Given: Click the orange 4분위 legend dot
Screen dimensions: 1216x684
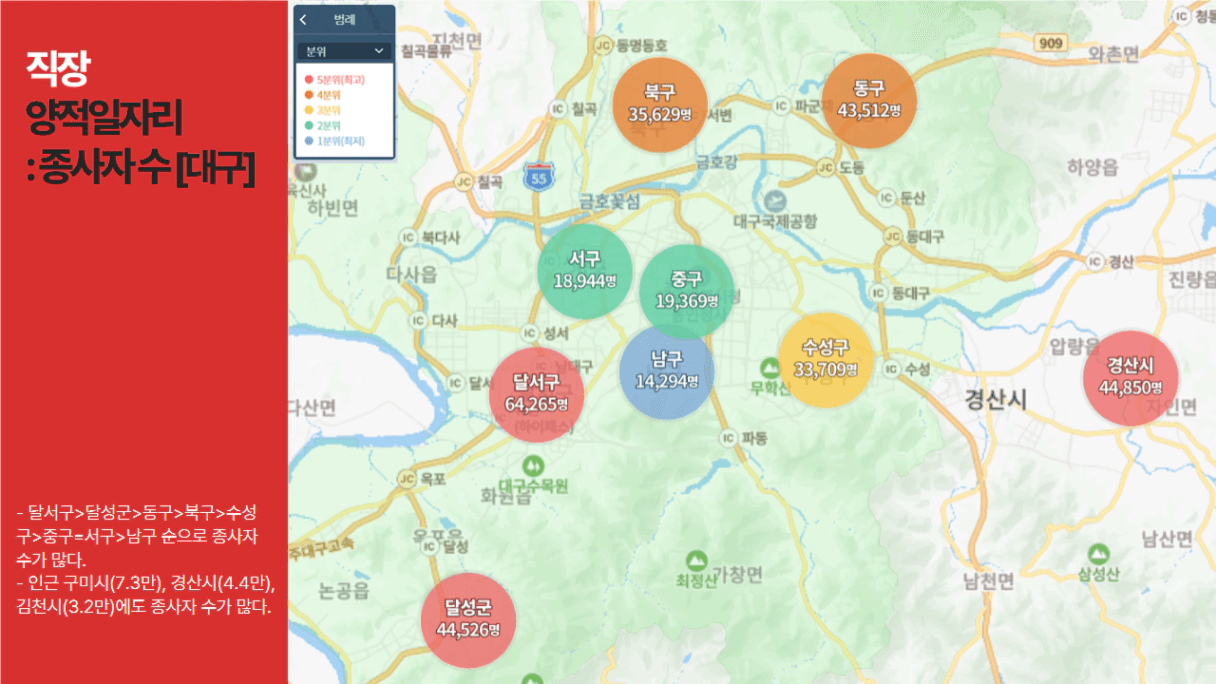Looking at the screenshot, I should click(x=309, y=94).
